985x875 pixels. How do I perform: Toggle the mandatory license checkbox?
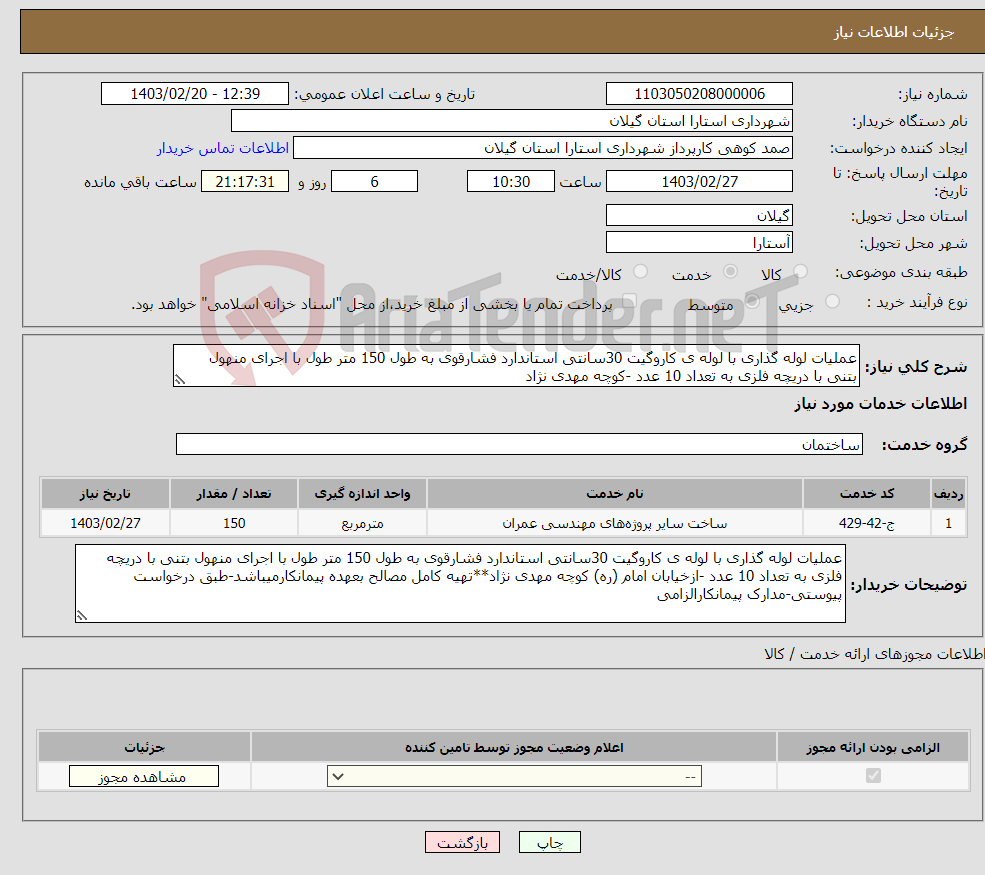point(873,776)
